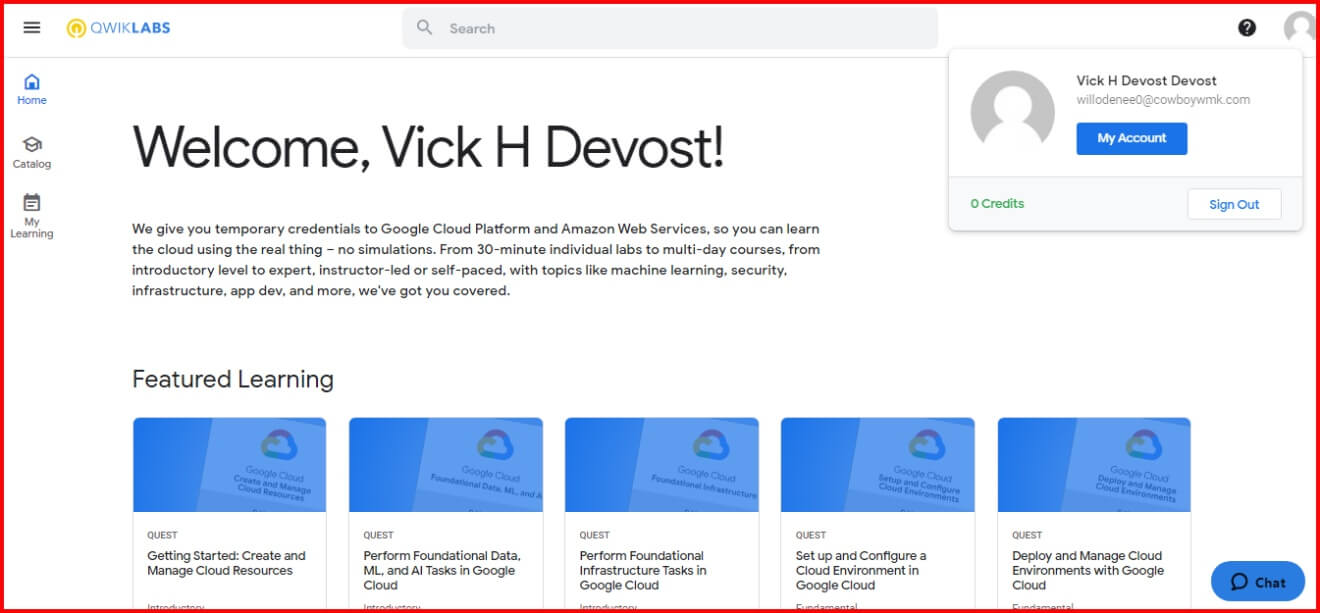
Task: Click the Featured Learning heading
Action: point(233,379)
